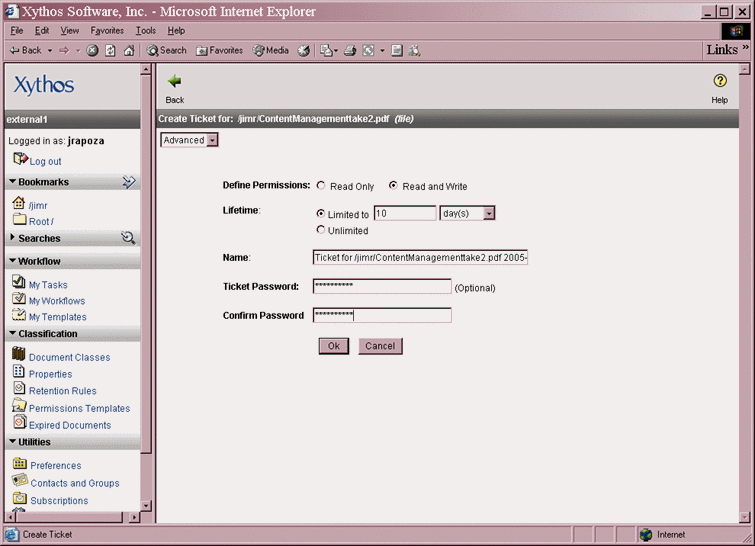The height and width of the screenshot is (546, 755).
Task: Click the green Back arrow icon
Action: (174, 81)
